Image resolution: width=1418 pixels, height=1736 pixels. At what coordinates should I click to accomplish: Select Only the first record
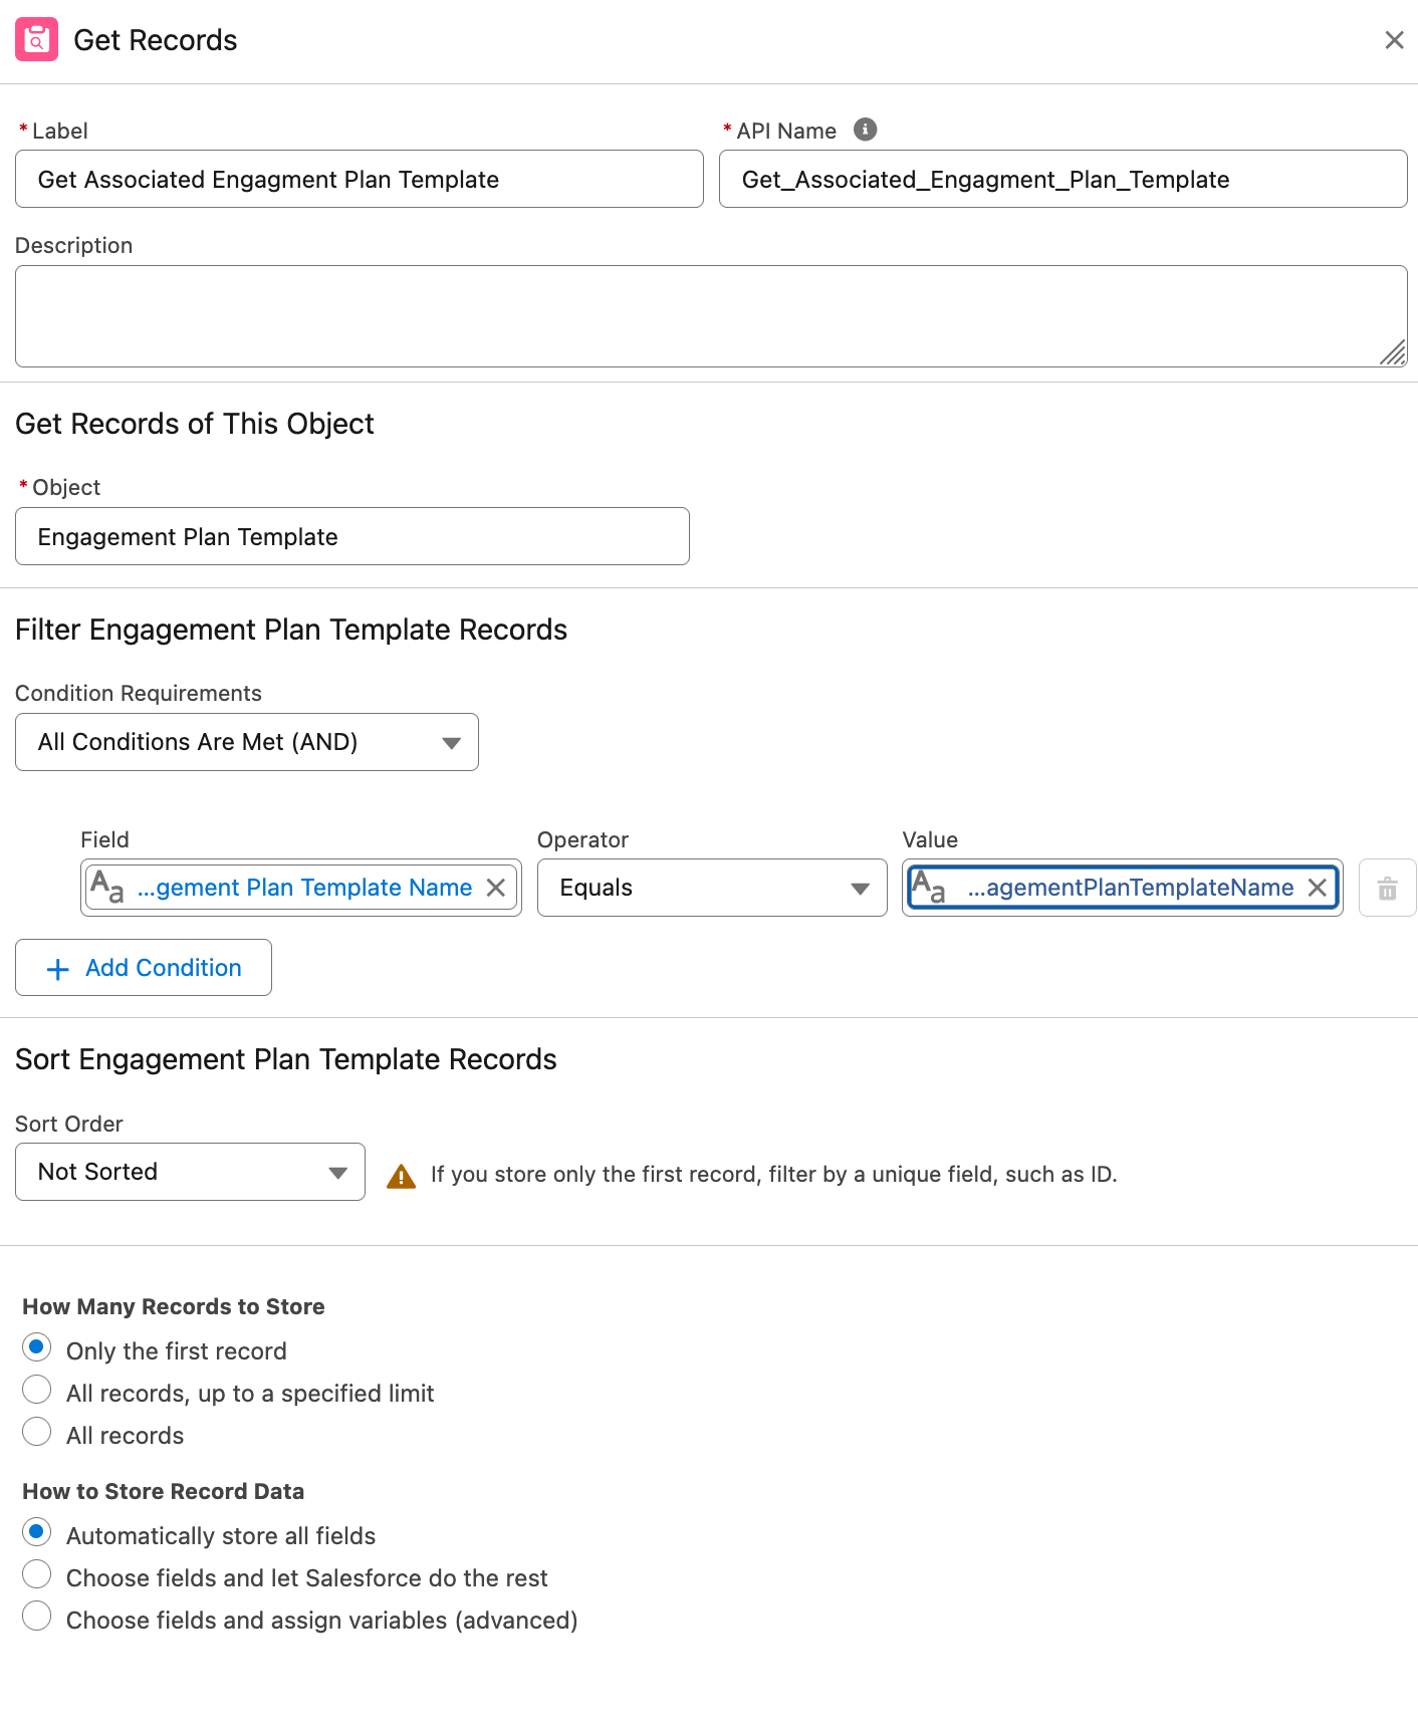(37, 1348)
